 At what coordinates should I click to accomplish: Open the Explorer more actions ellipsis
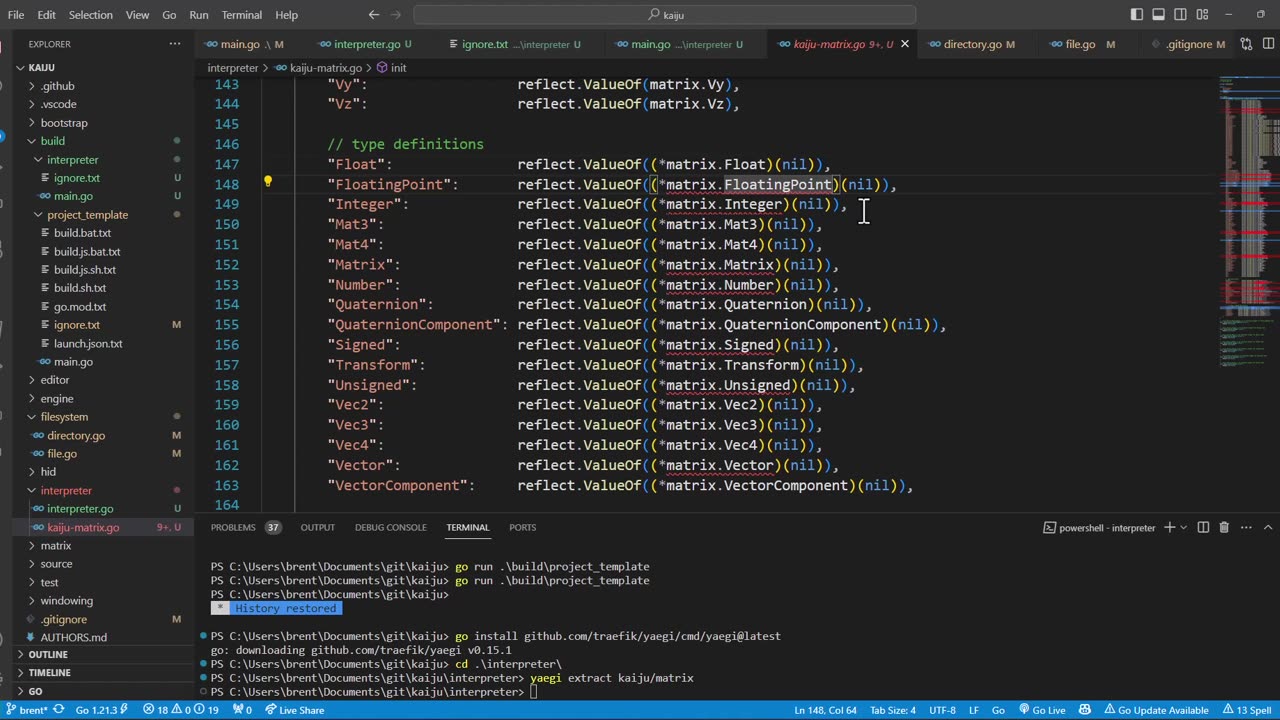coord(175,44)
